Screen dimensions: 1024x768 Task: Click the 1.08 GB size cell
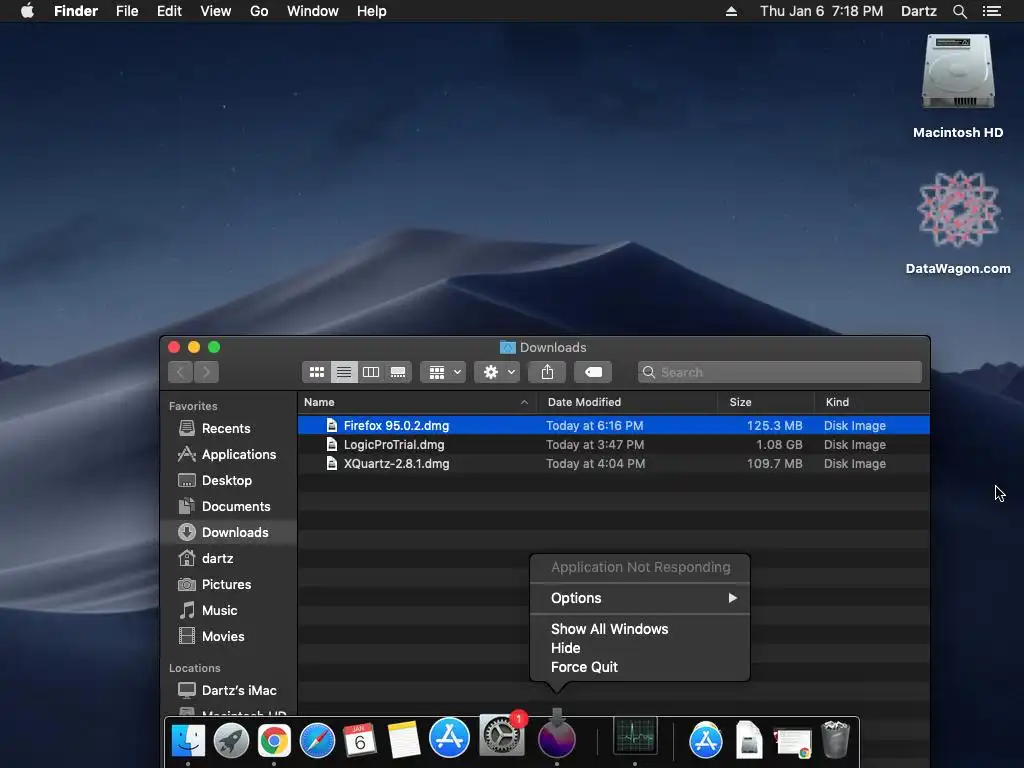click(x=779, y=445)
